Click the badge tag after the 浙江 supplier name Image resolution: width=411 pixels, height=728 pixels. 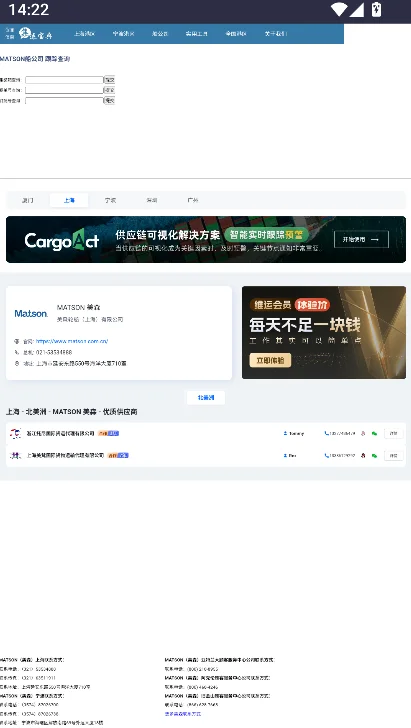click(x=108, y=433)
